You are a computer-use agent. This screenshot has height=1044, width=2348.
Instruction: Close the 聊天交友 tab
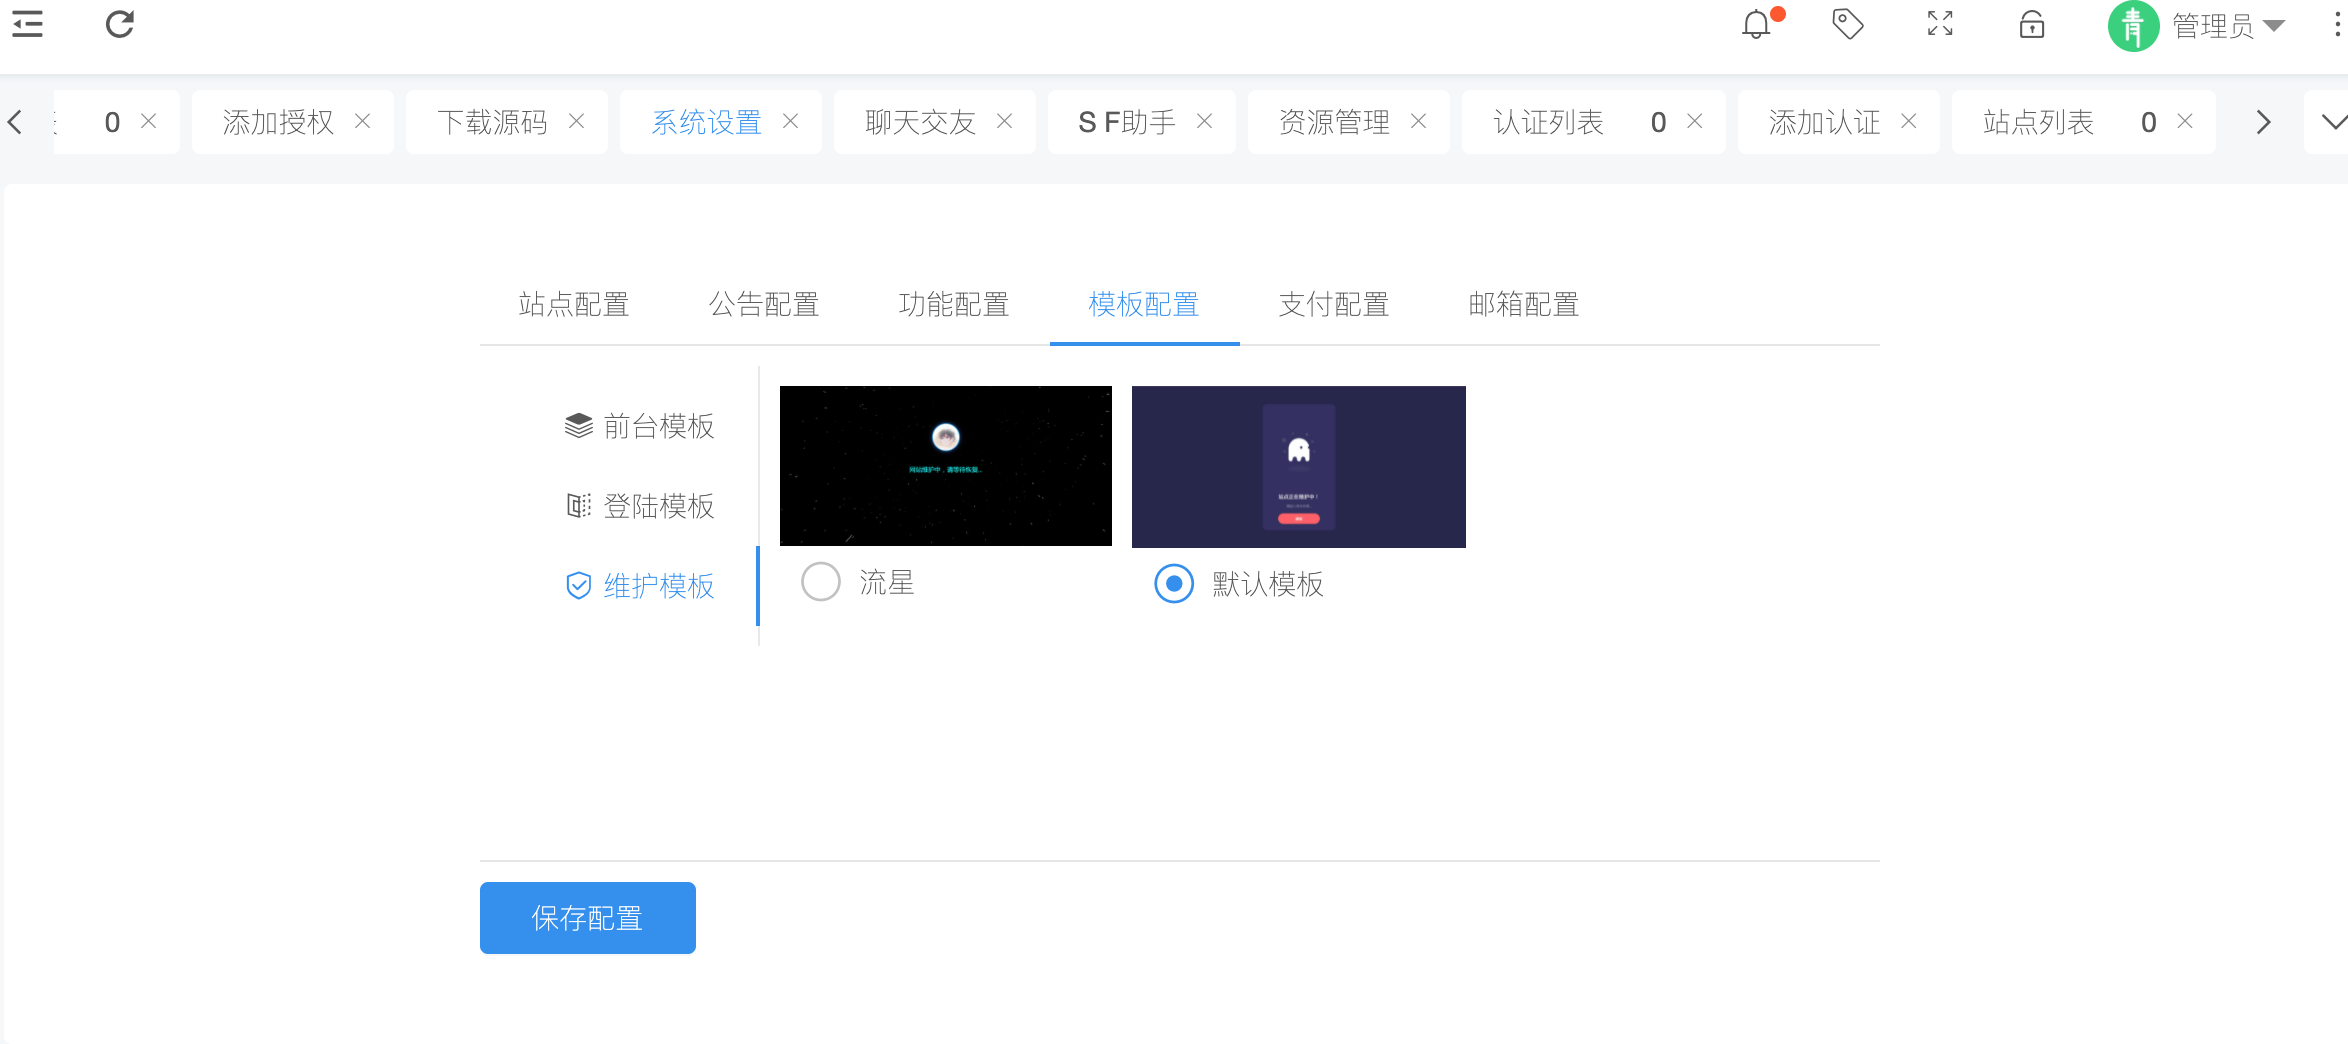(1005, 121)
